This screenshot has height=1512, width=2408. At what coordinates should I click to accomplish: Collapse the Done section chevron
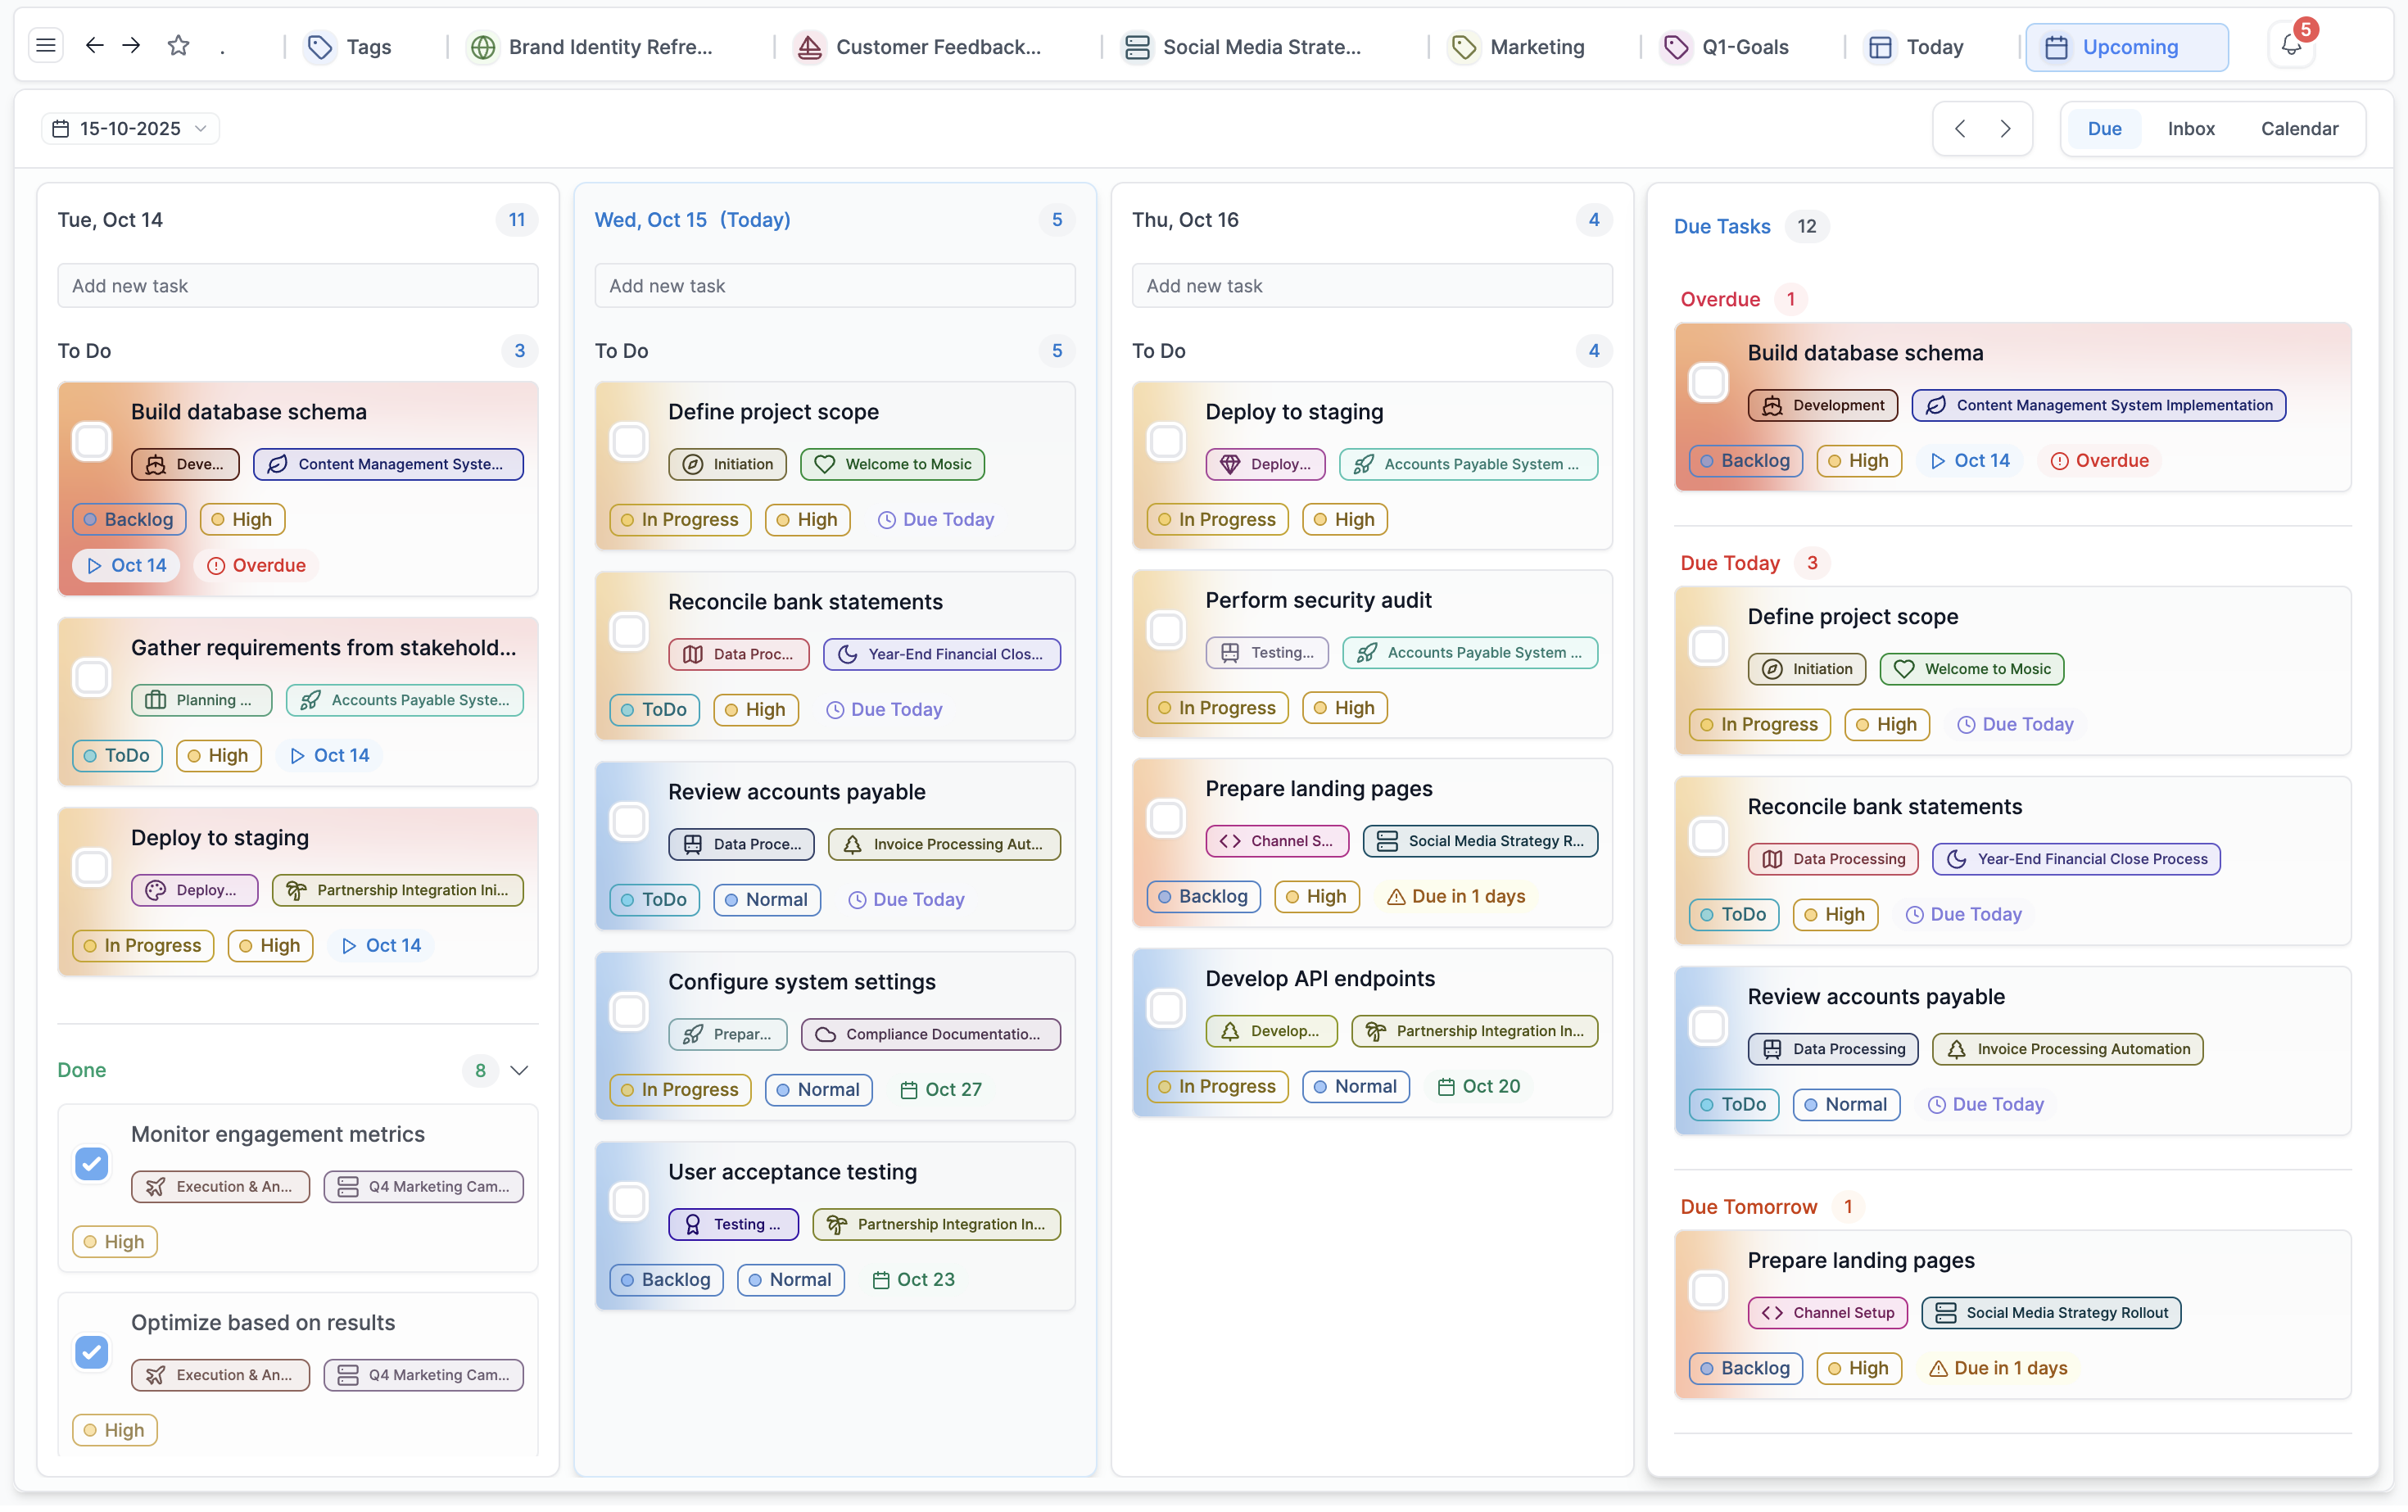pos(519,1071)
